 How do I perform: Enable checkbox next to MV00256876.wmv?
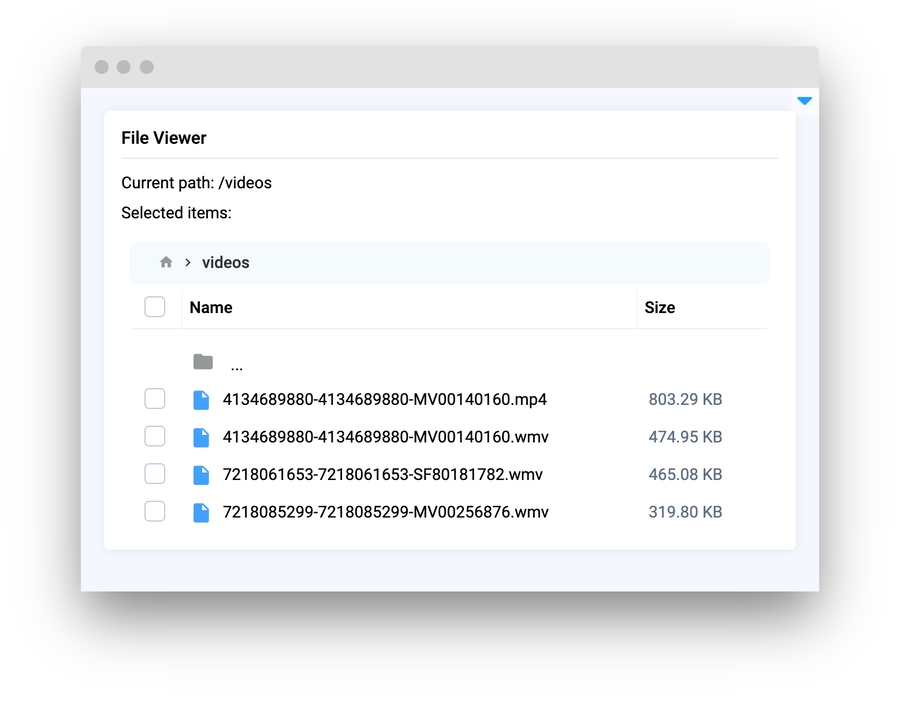point(155,511)
